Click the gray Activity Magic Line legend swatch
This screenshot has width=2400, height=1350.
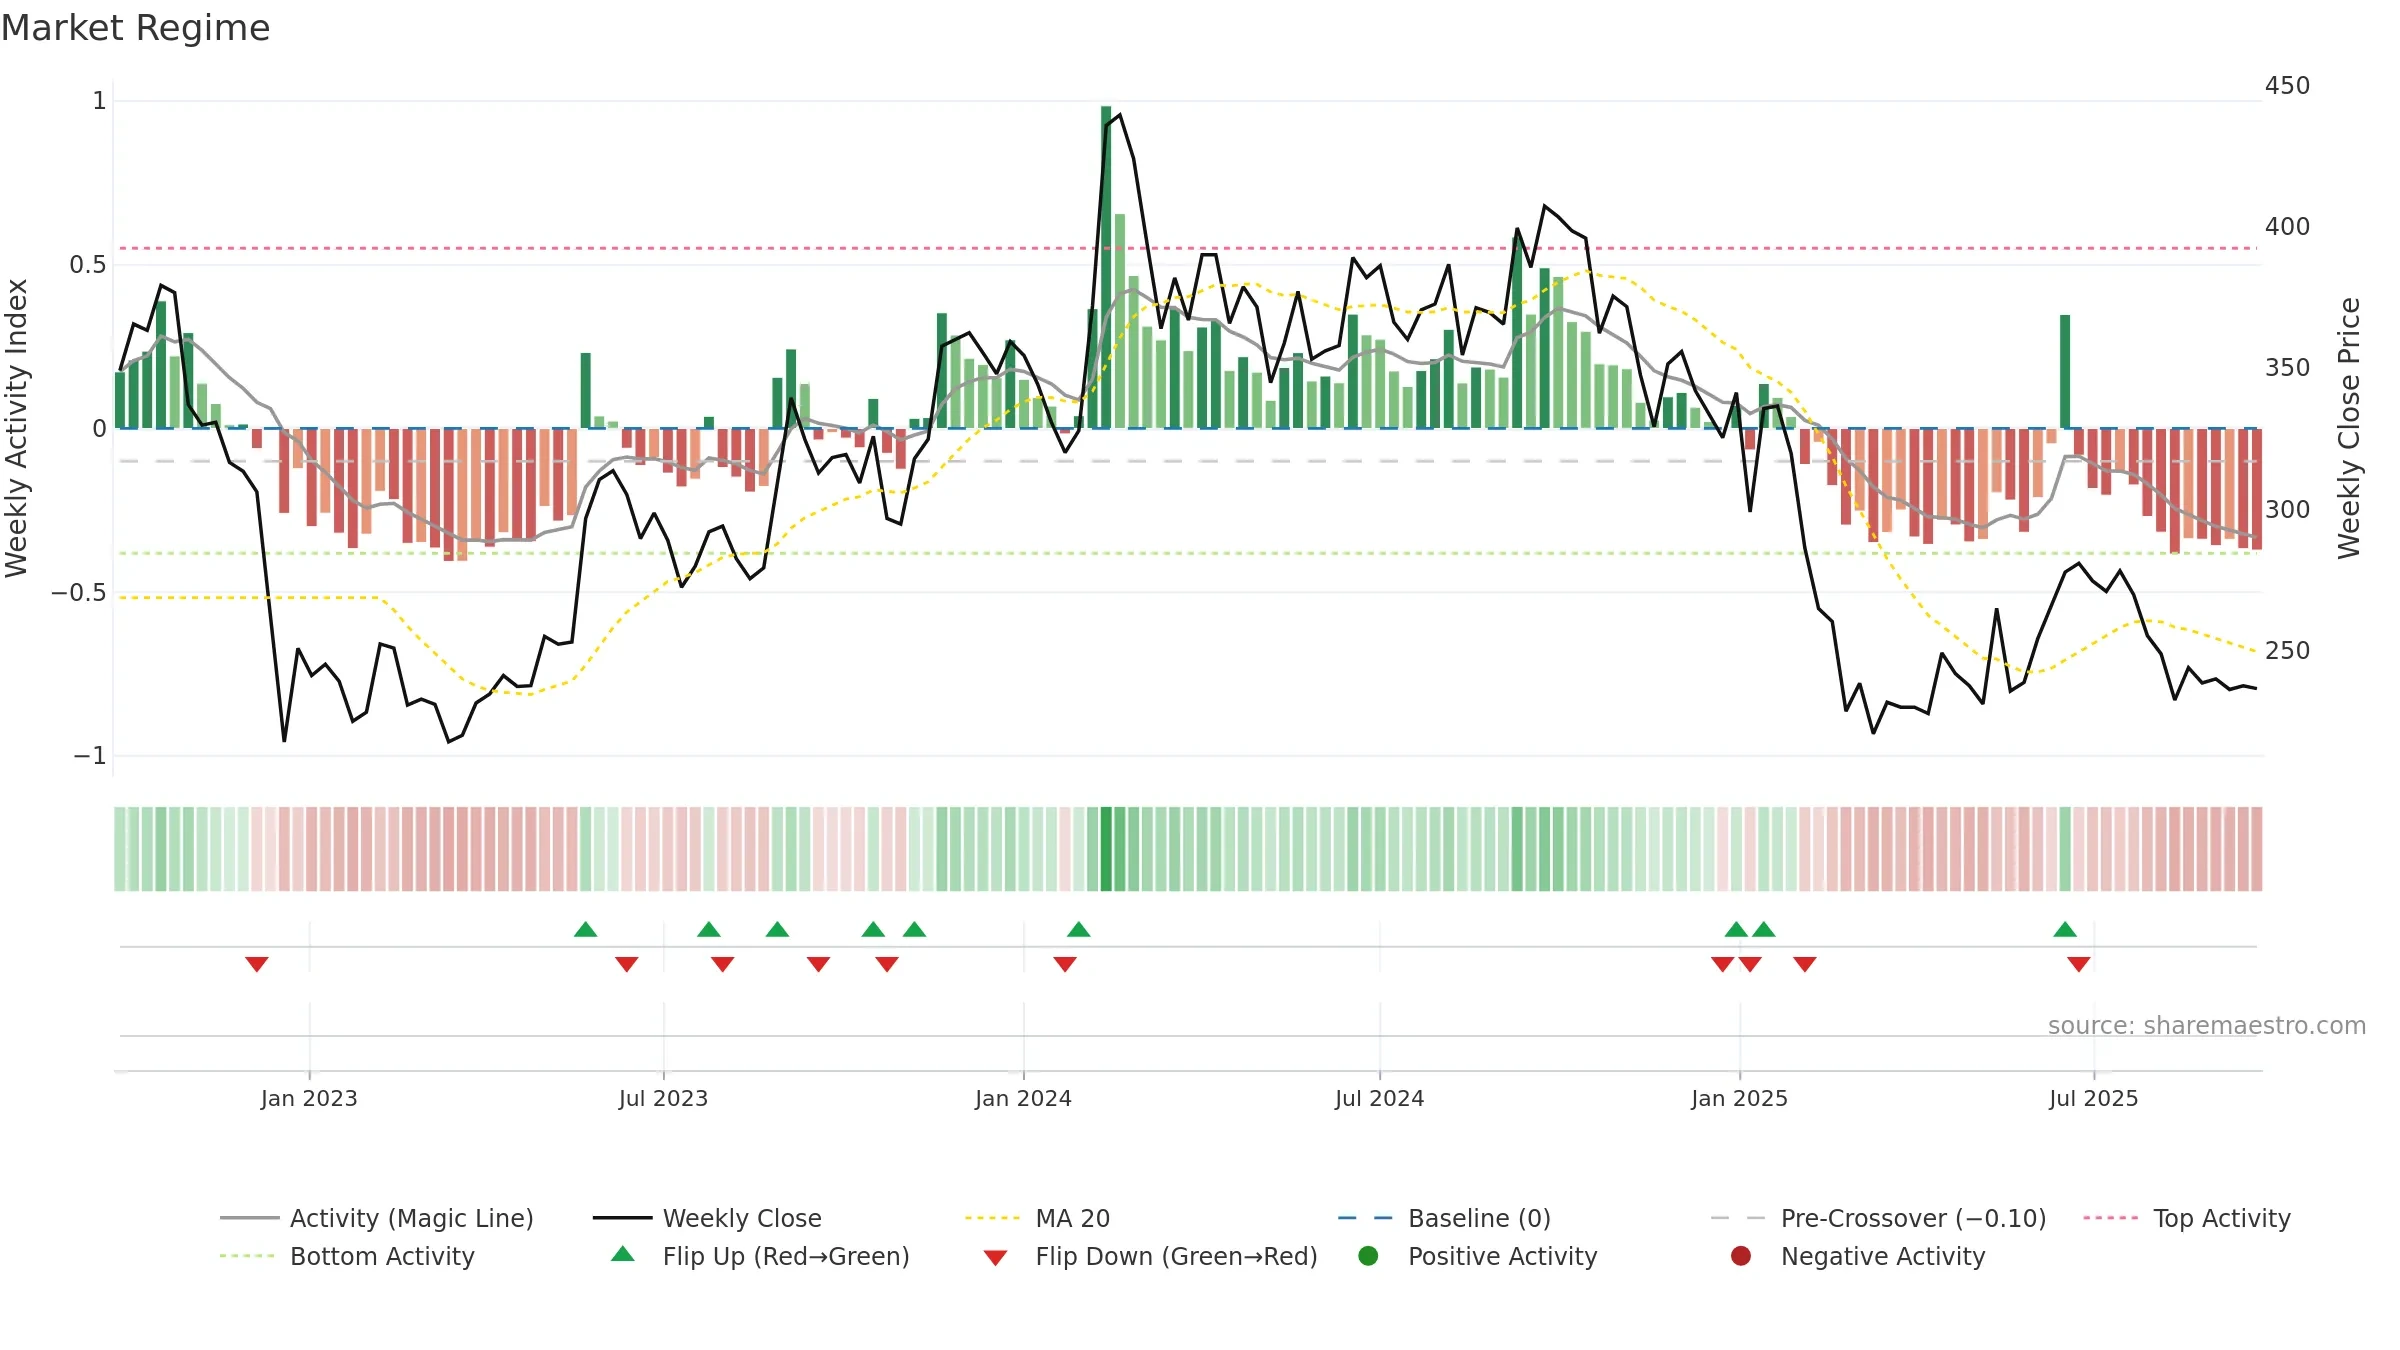coord(249,1218)
